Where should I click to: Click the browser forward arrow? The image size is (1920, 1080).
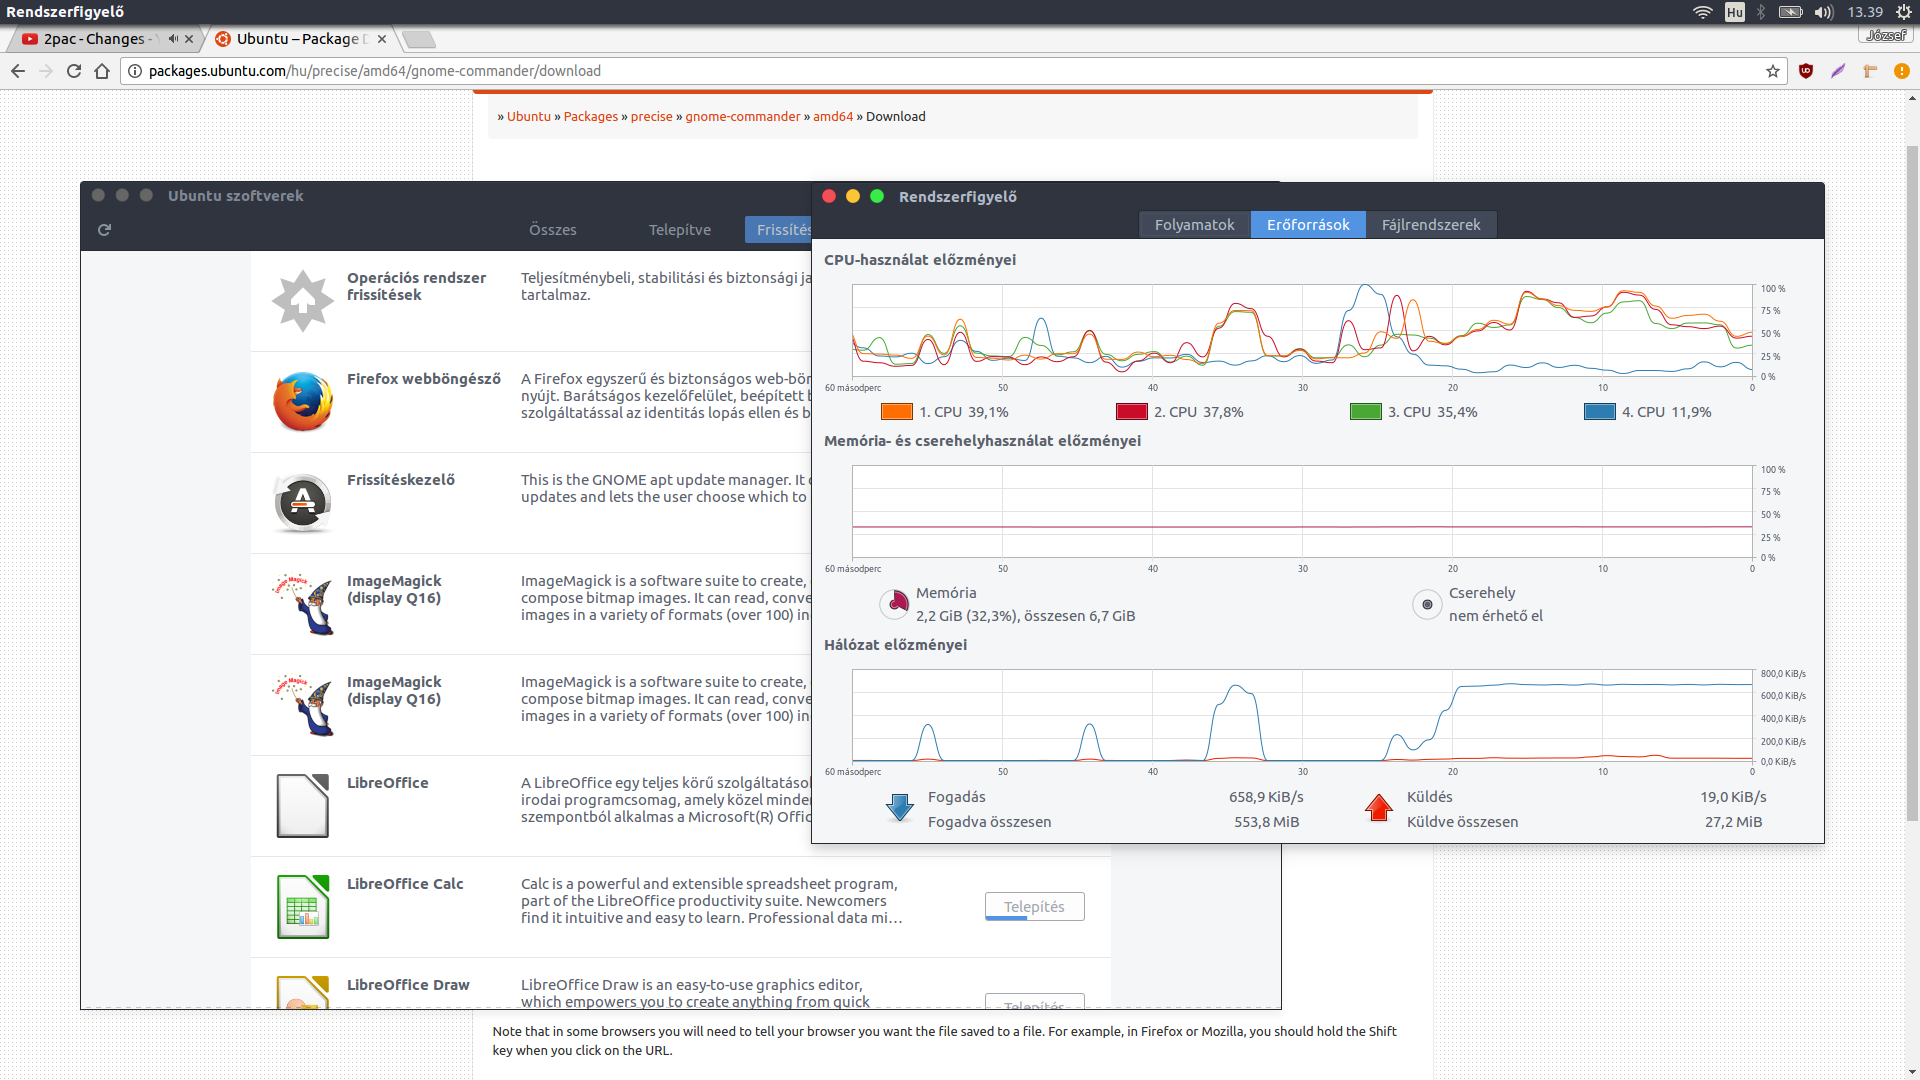click(x=46, y=71)
